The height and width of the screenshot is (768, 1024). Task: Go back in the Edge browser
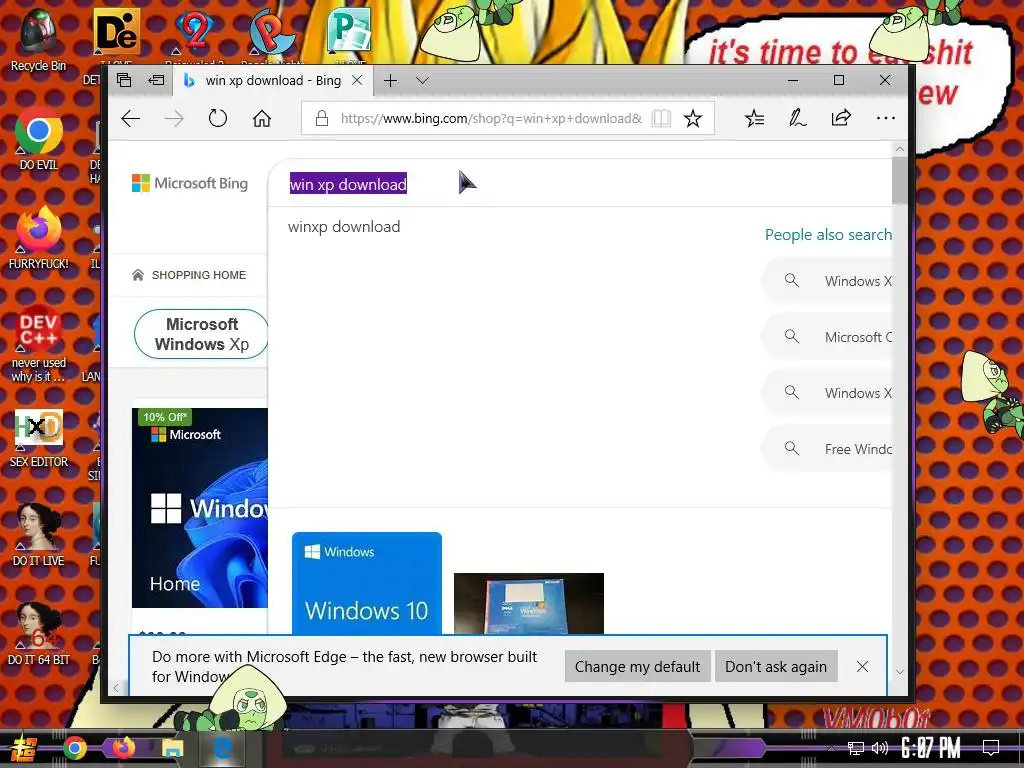click(131, 118)
